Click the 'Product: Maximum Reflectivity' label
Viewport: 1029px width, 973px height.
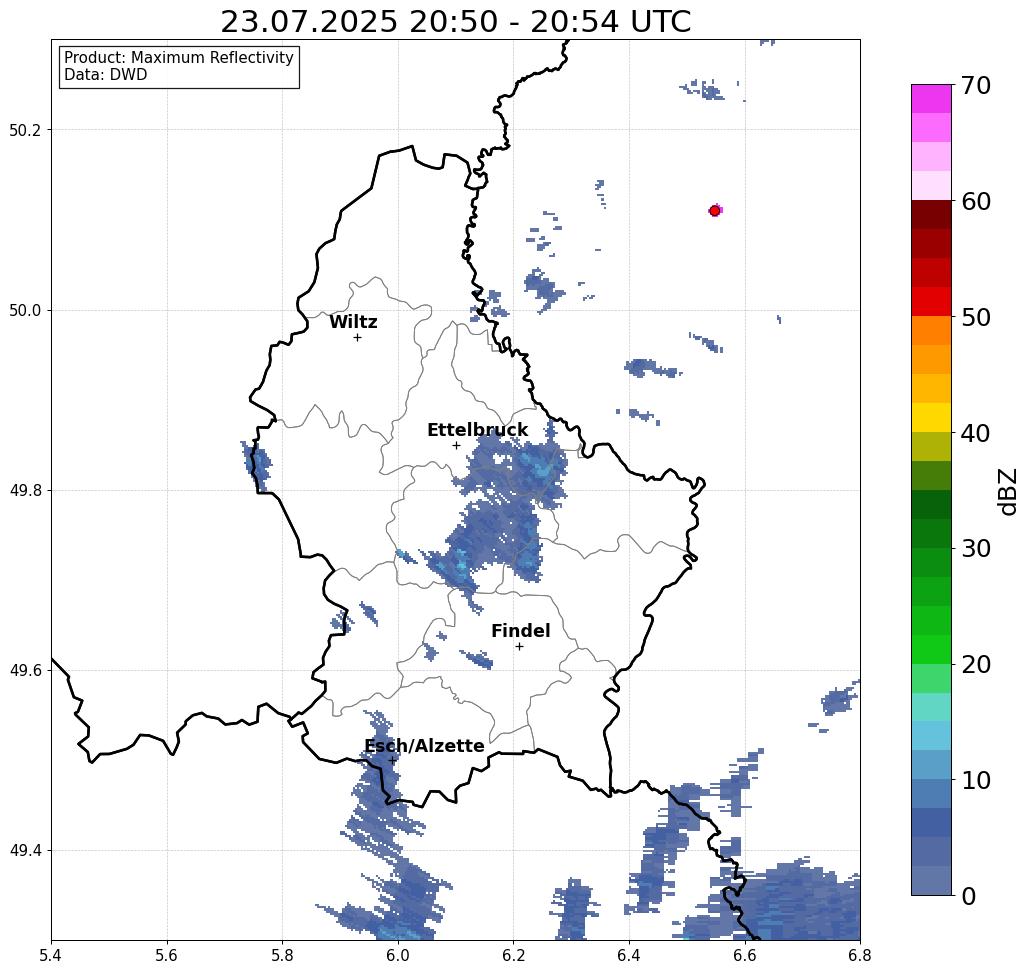click(178, 58)
